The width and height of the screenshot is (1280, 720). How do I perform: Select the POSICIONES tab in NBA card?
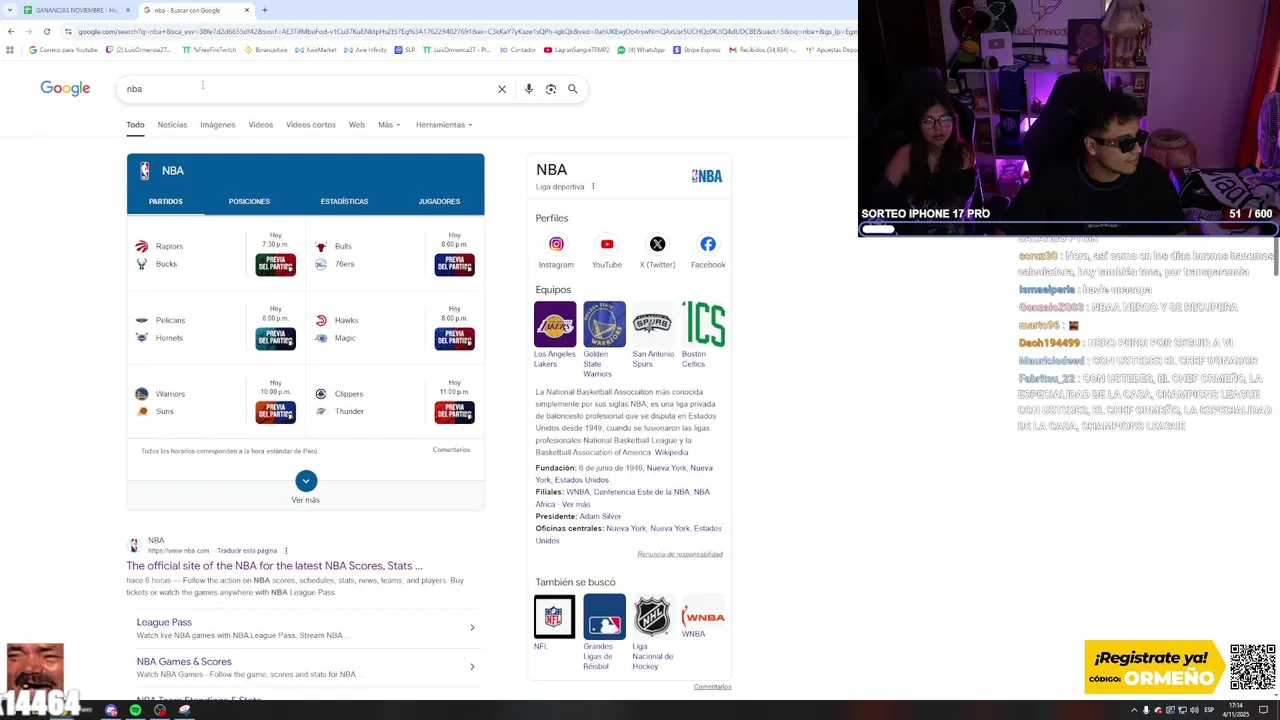coord(249,201)
